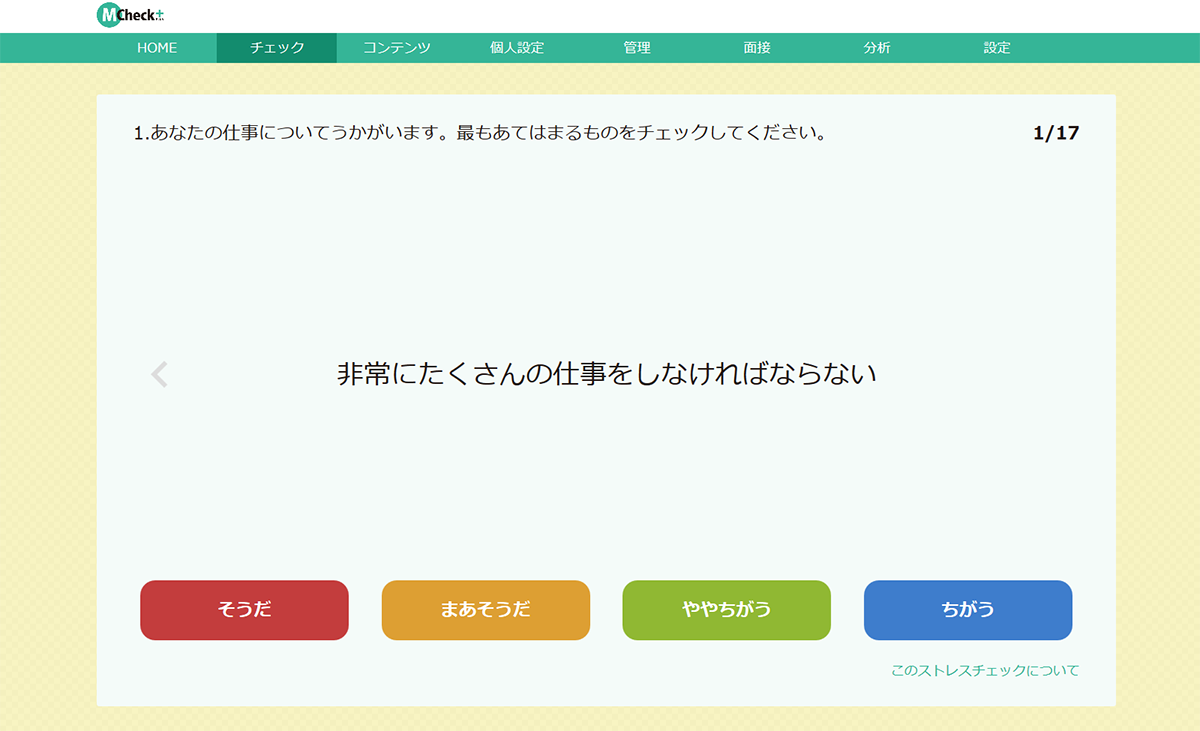The height and width of the screenshot is (731, 1200).
Task: Open the 分析 analysis menu
Action: coord(877,47)
